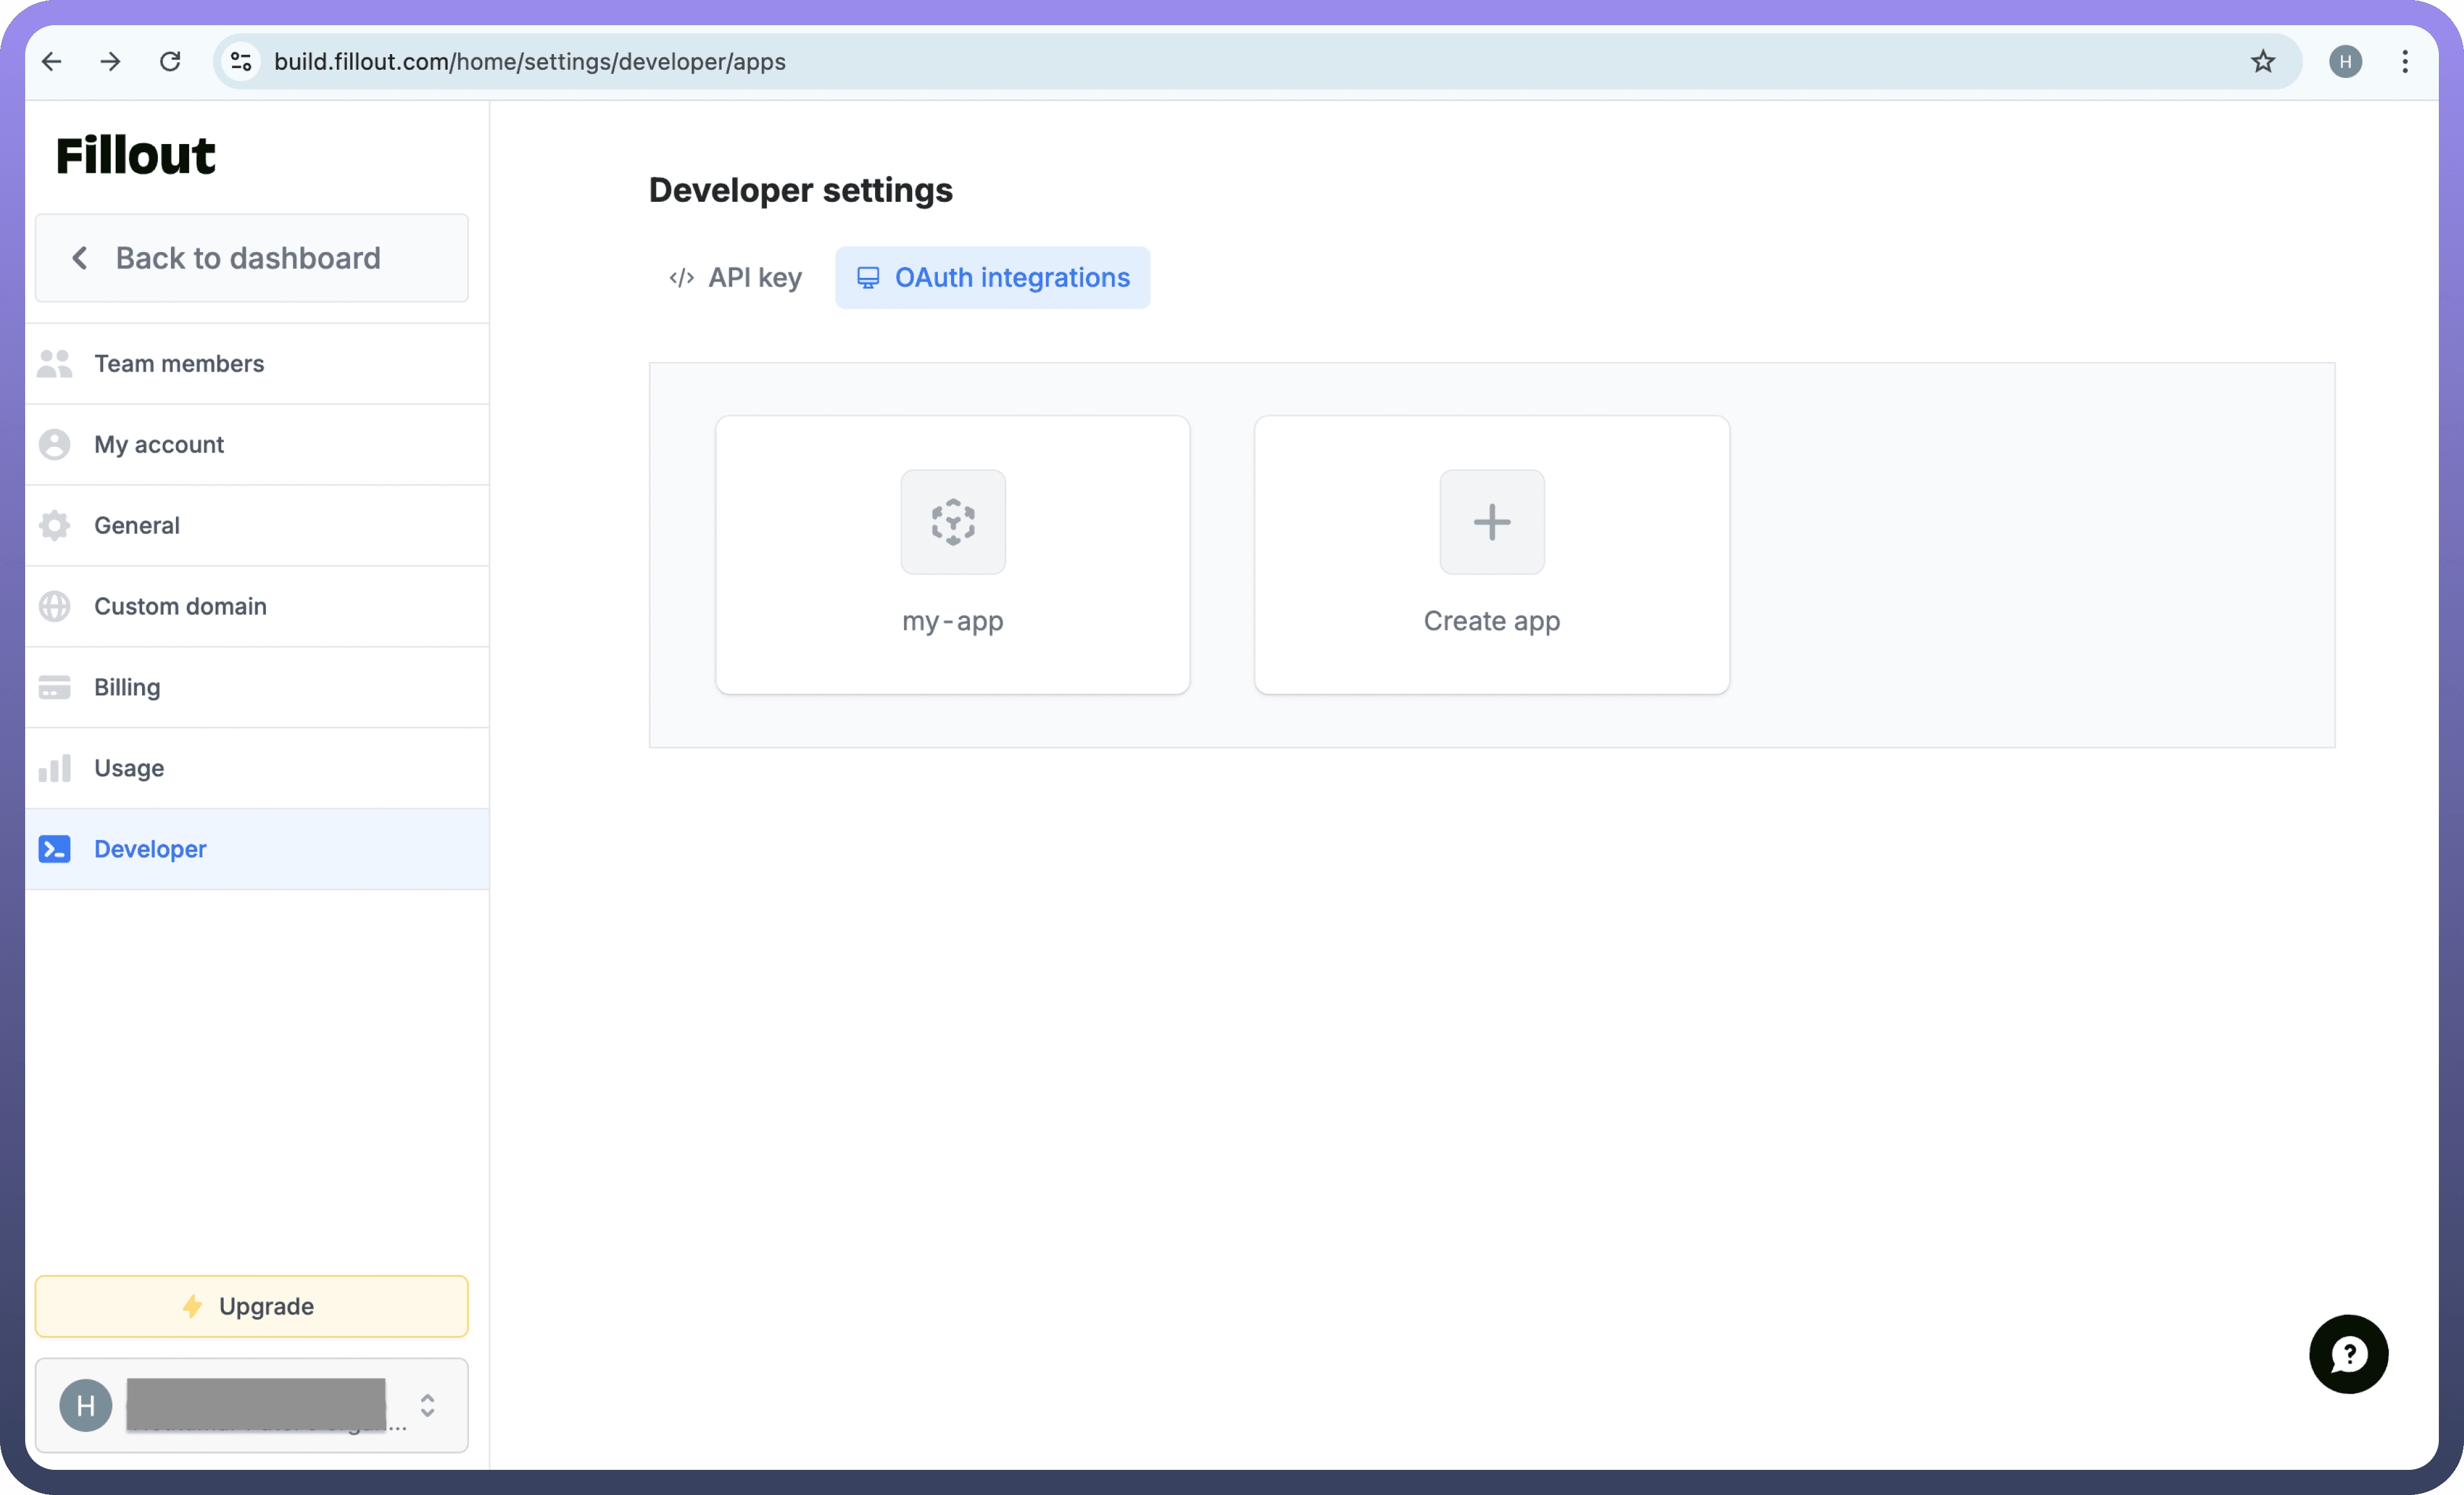Reload the browser page

click(x=170, y=62)
